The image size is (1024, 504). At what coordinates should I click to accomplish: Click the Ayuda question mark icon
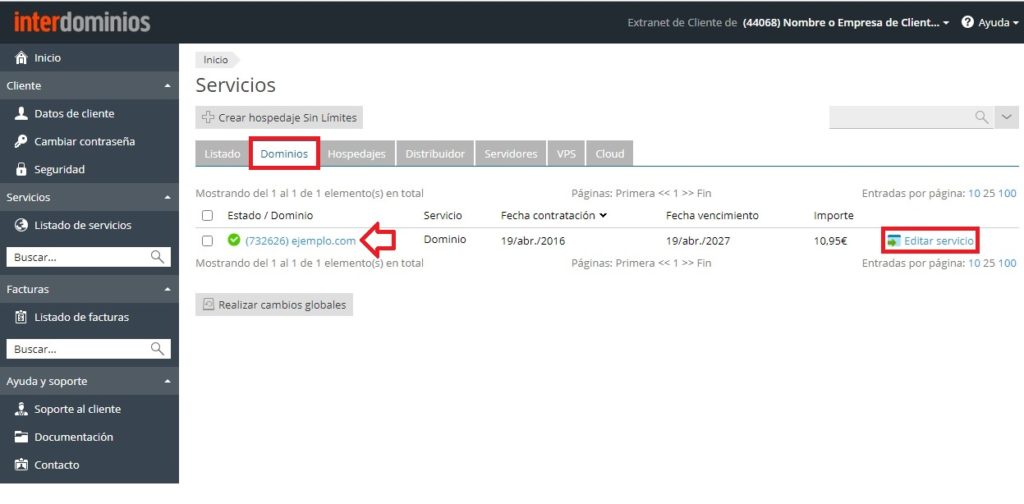point(968,22)
